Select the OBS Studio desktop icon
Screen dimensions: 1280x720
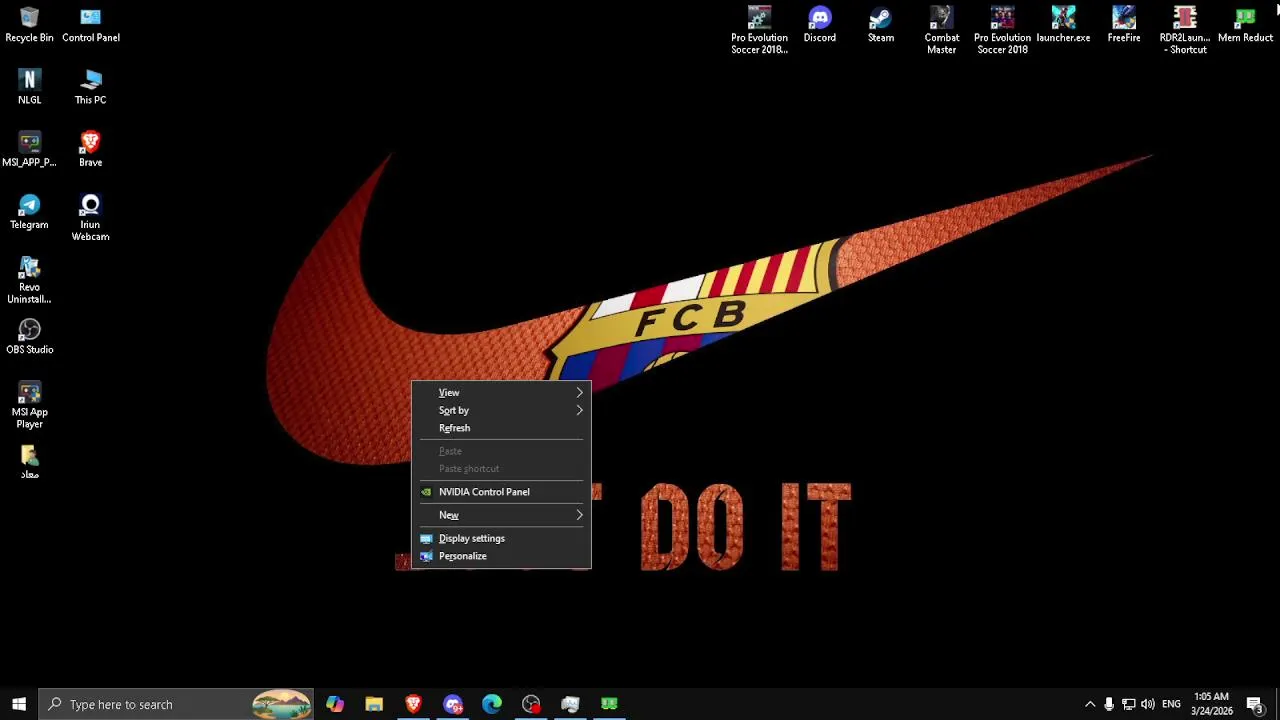(29, 337)
